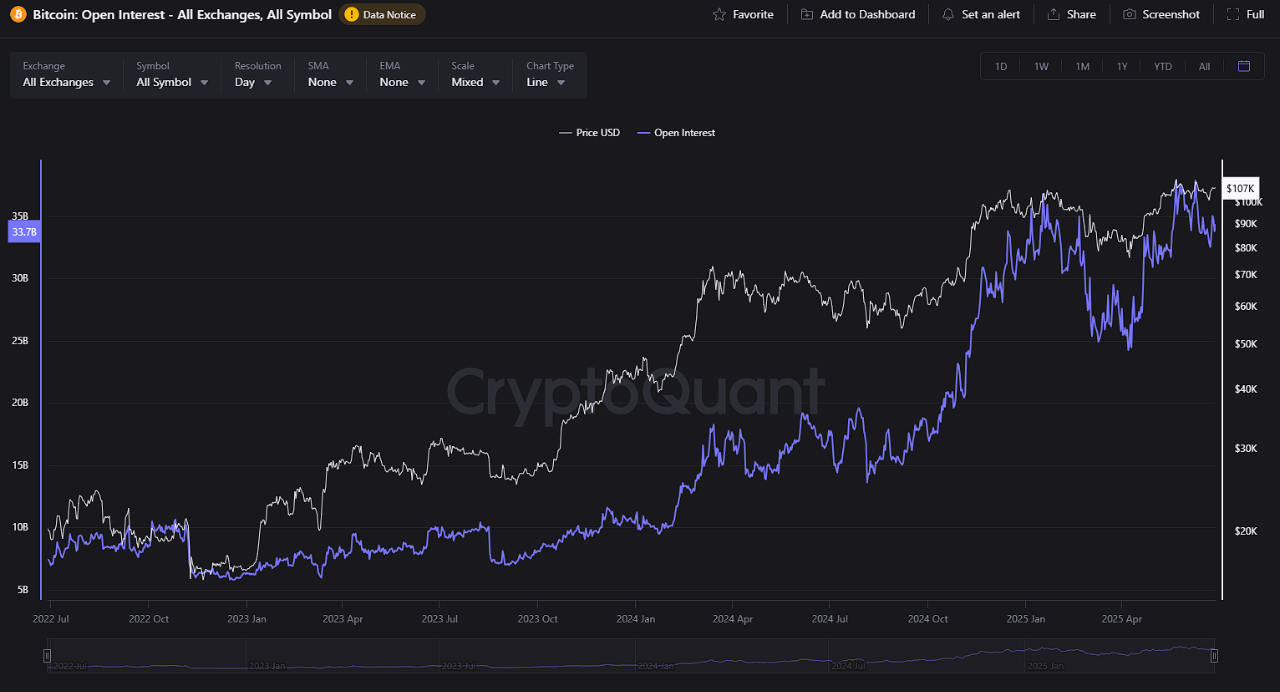Open the Data Notice warning badge

click(x=382, y=15)
